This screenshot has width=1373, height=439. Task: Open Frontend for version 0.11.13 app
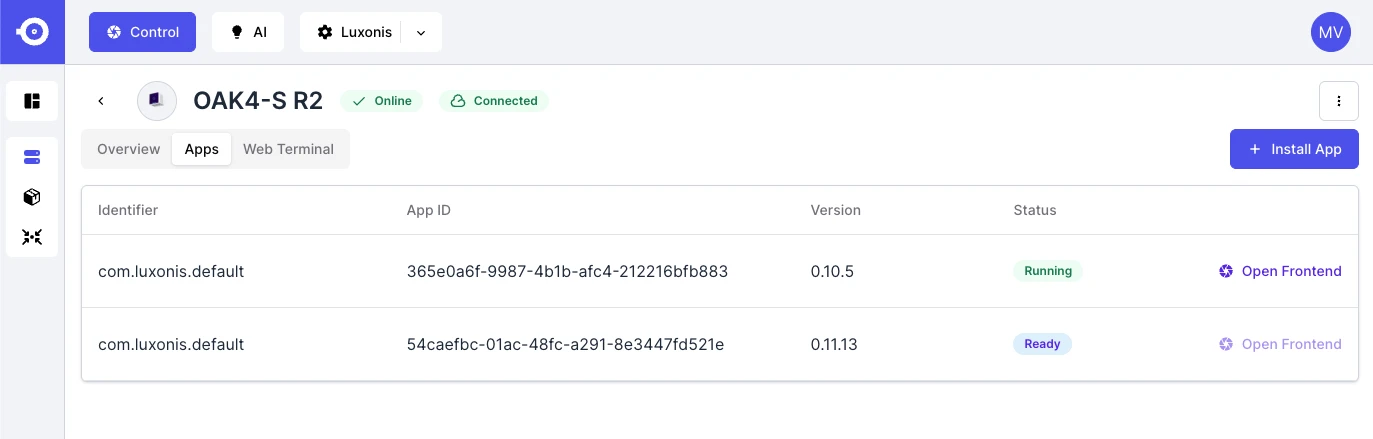point(1280,344)
